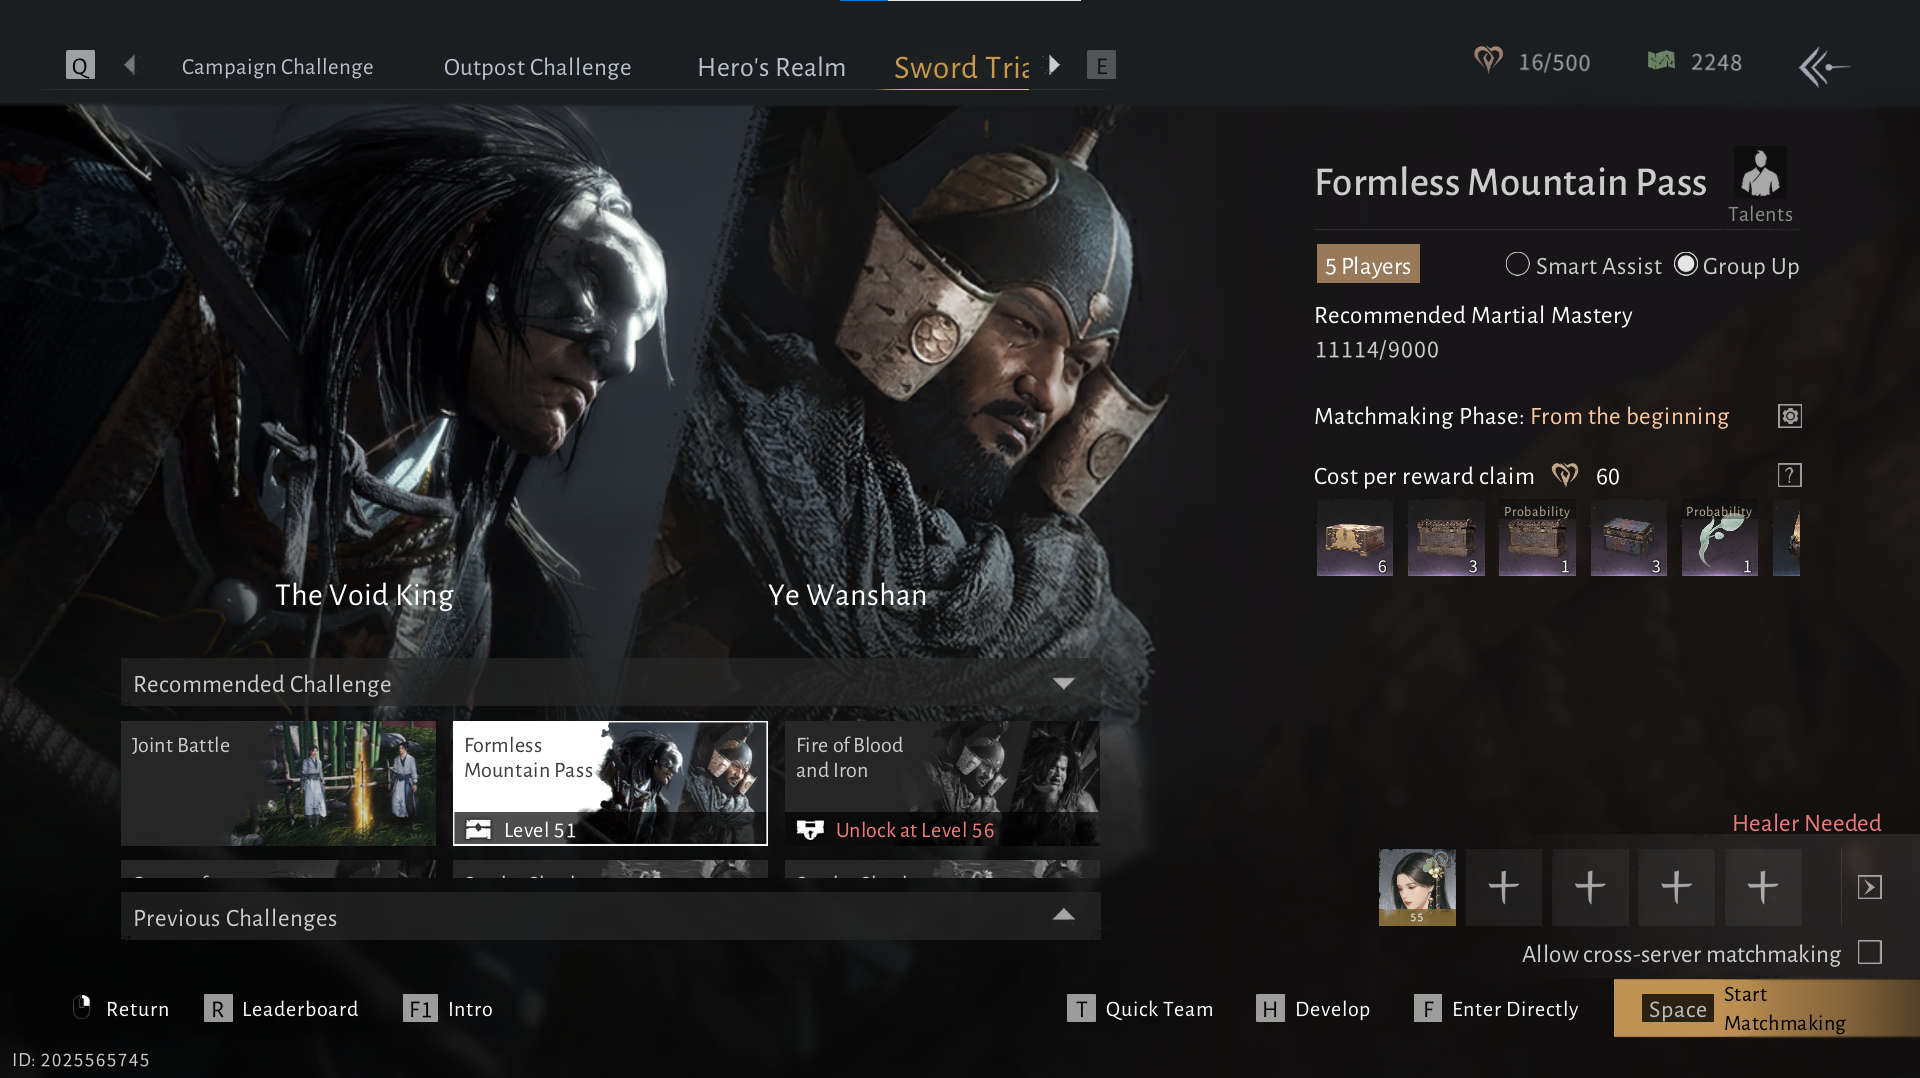Image resolution: width=1920 pixels, height=1078 pixels.
Task: Click 'From the beginning' phase text
Action: [x=1629, y=416]
